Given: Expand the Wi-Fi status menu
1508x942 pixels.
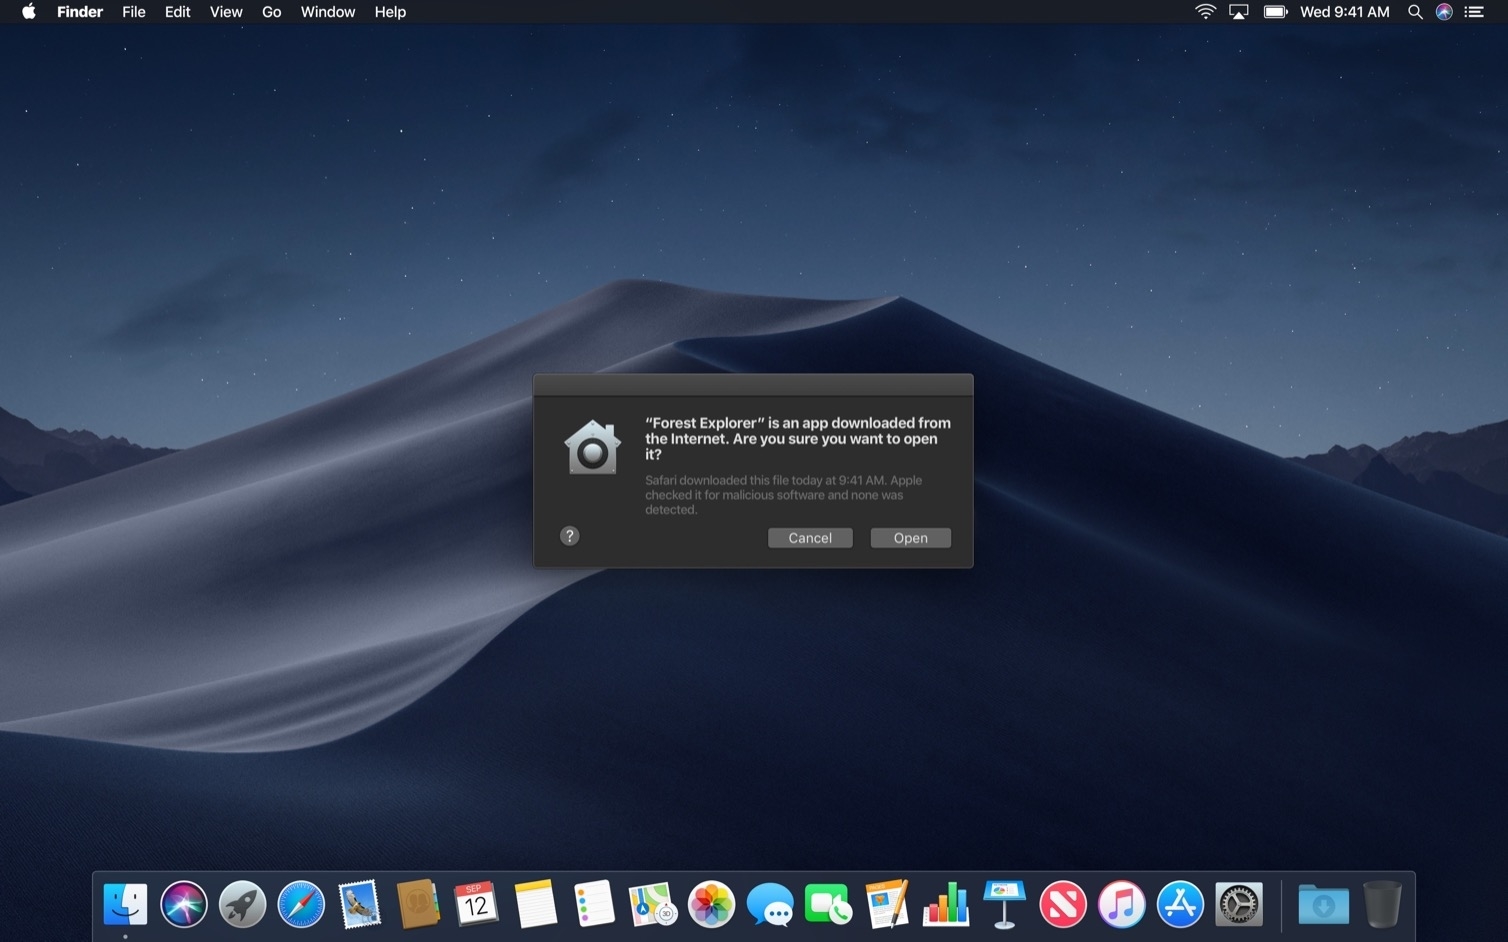Looking at the screenshot, I should click(1205, 12).
